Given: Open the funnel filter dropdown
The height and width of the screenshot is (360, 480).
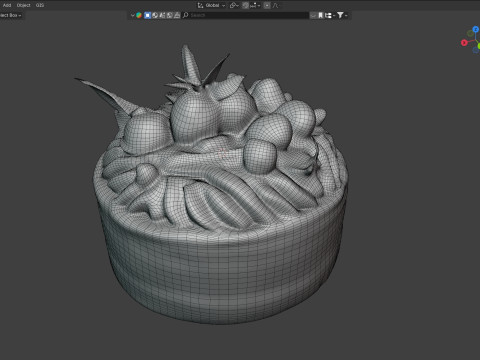Looking at the screenshot, I should pyautogui.click(x=342, y=15).
